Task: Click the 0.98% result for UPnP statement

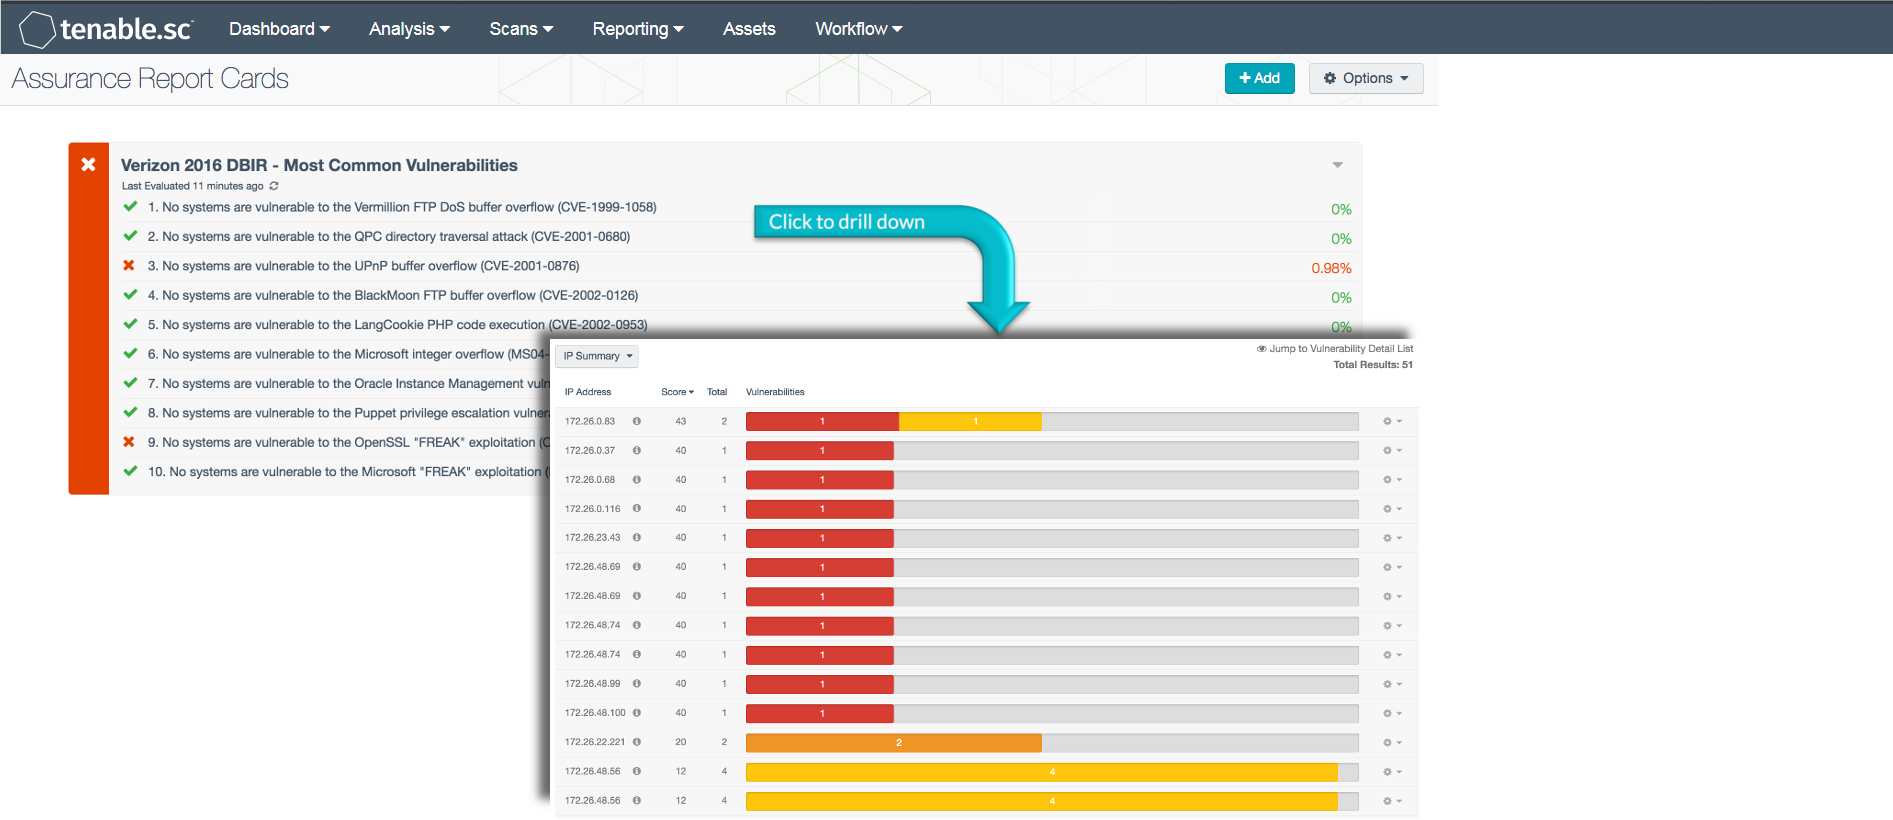Action: point(1330,268)
